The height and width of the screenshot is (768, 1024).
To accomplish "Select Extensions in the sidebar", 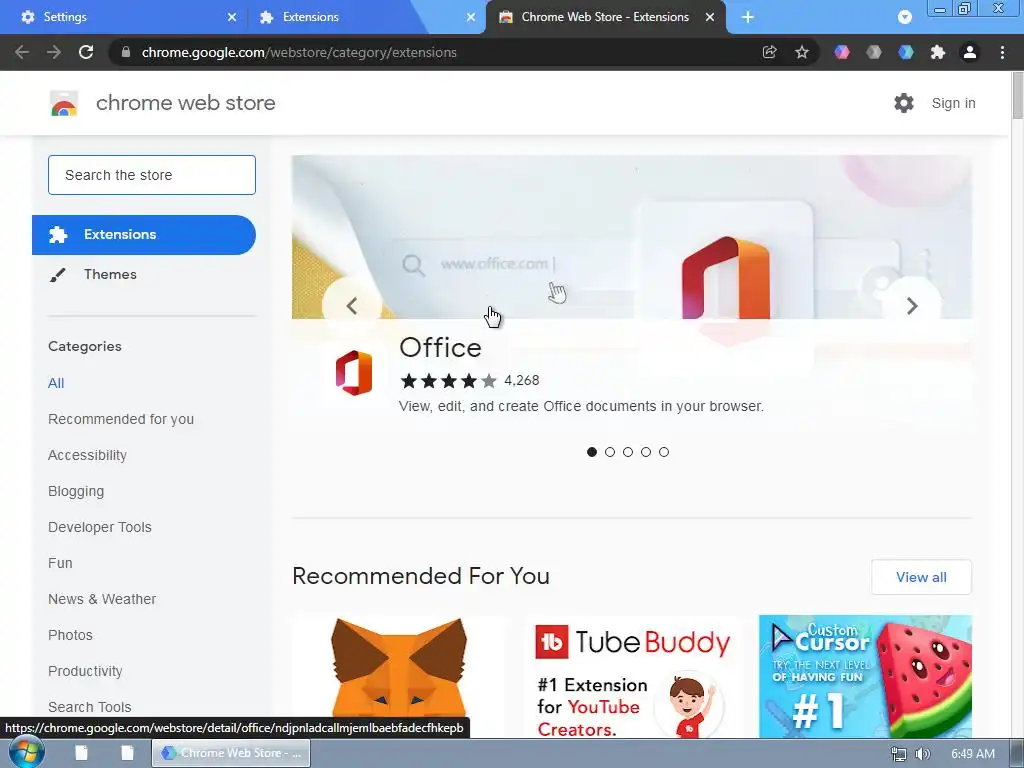I will tap(144, 234).
